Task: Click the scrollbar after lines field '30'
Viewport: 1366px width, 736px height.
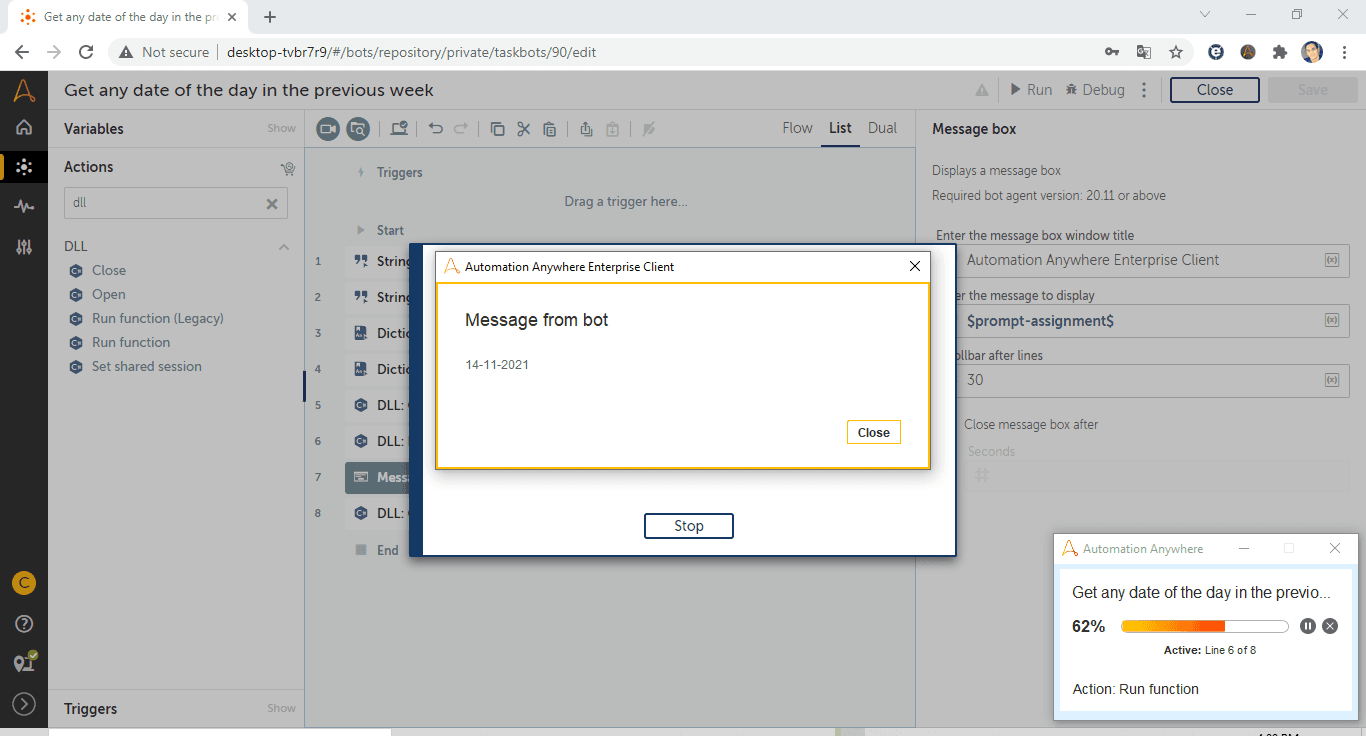Action: point(1141,380)
